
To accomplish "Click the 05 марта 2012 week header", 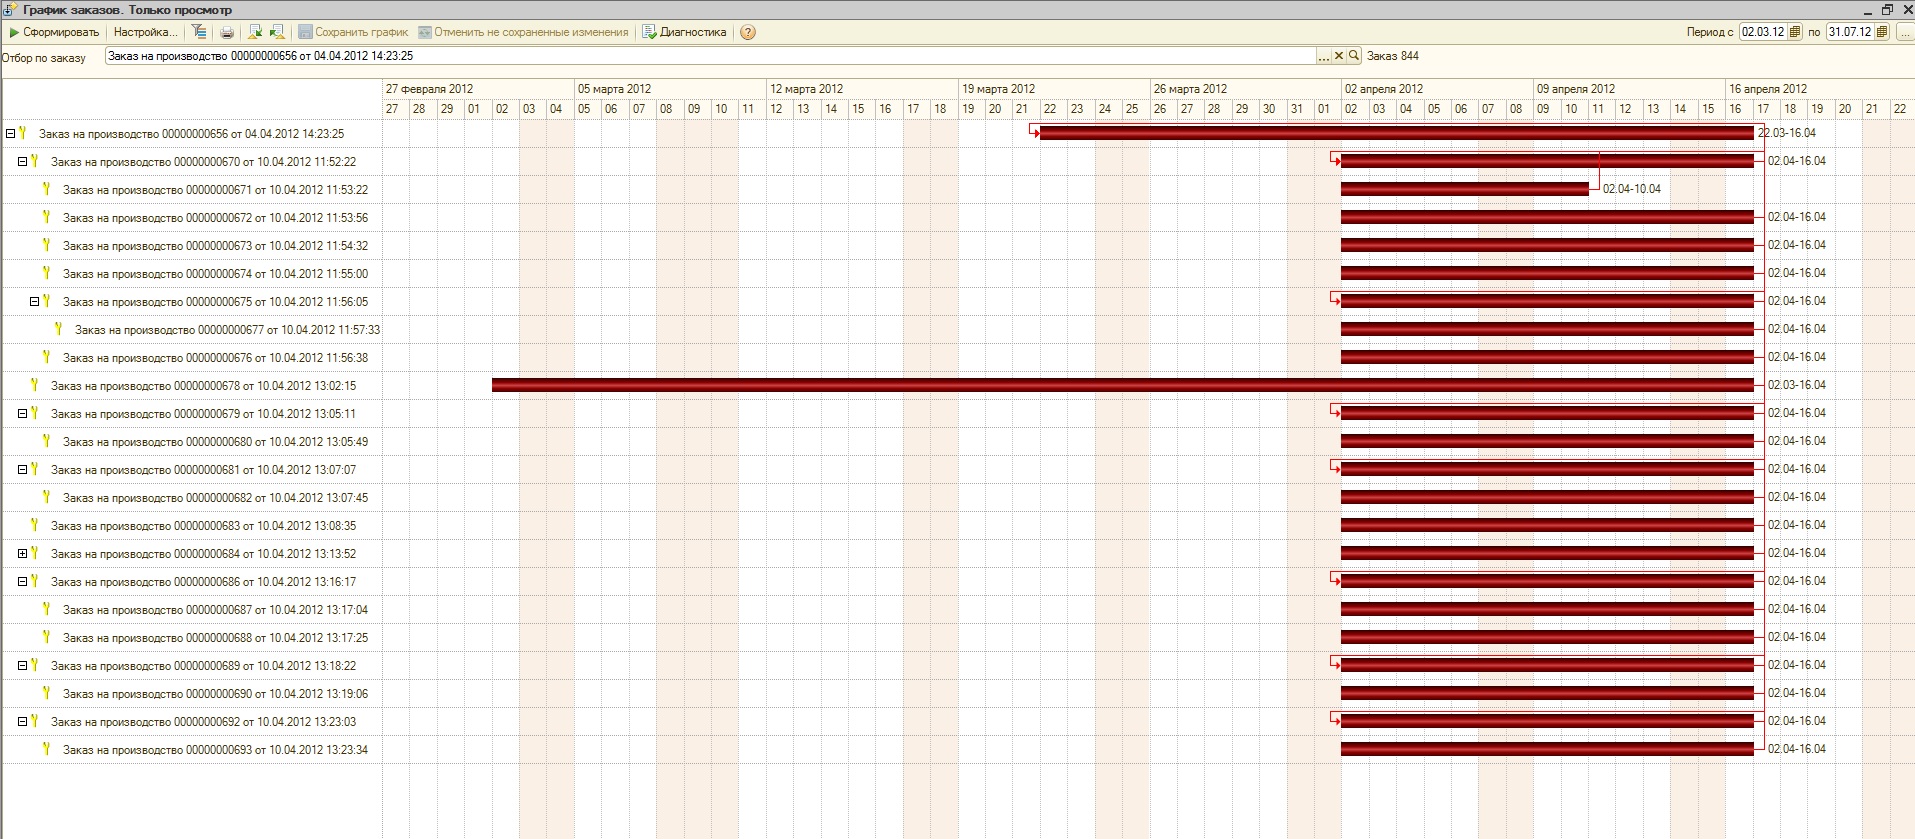I will tap(670, 89).
